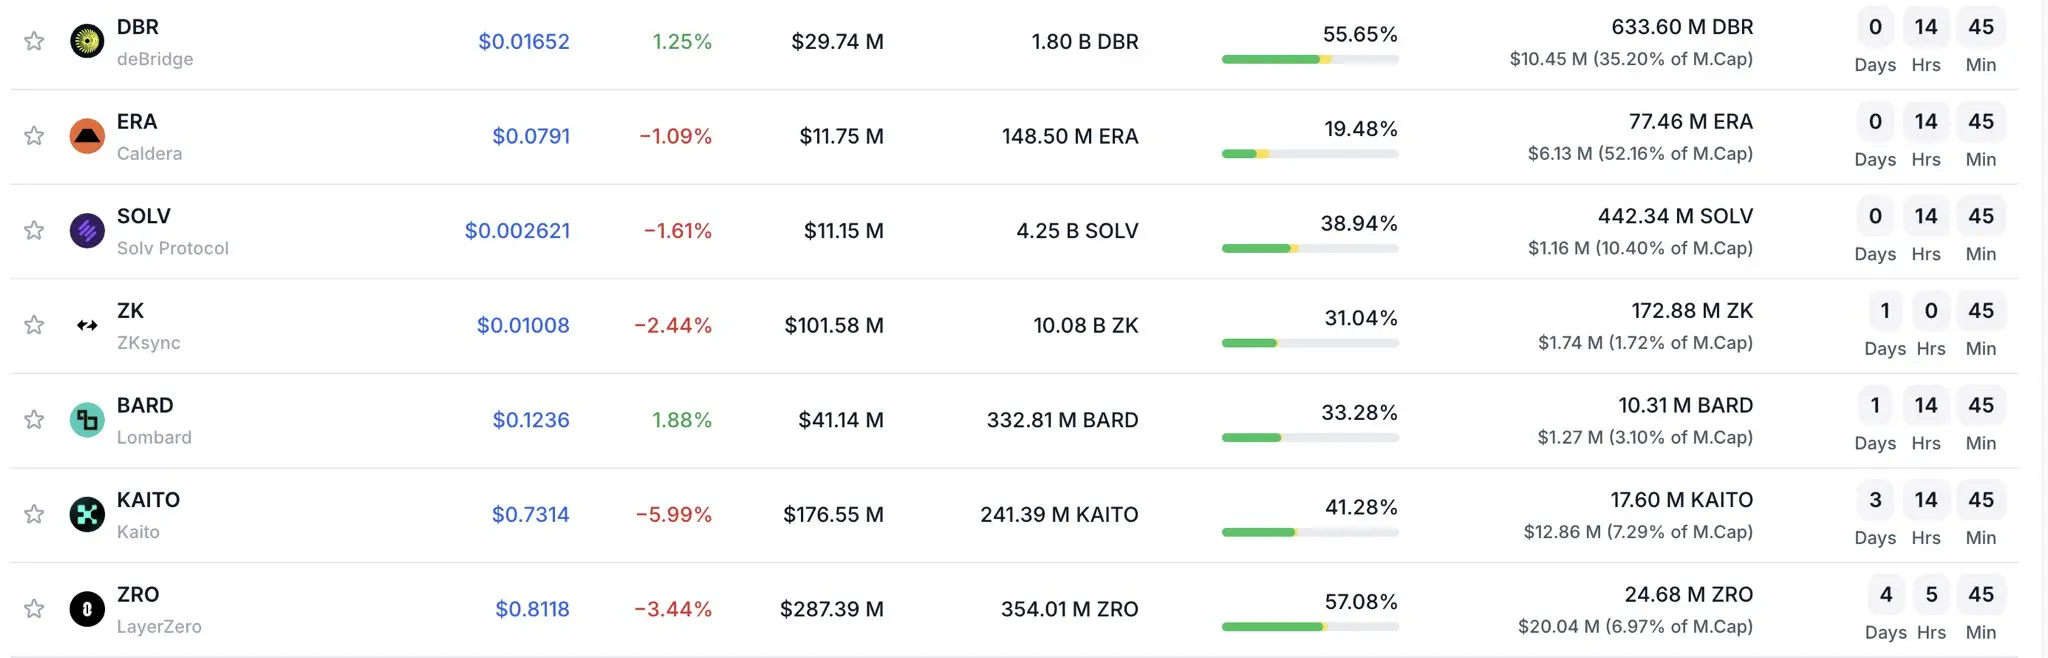Click the ZK 172.88 M unlock amount
The image size is (2048, 658).
click(1692, 311)
